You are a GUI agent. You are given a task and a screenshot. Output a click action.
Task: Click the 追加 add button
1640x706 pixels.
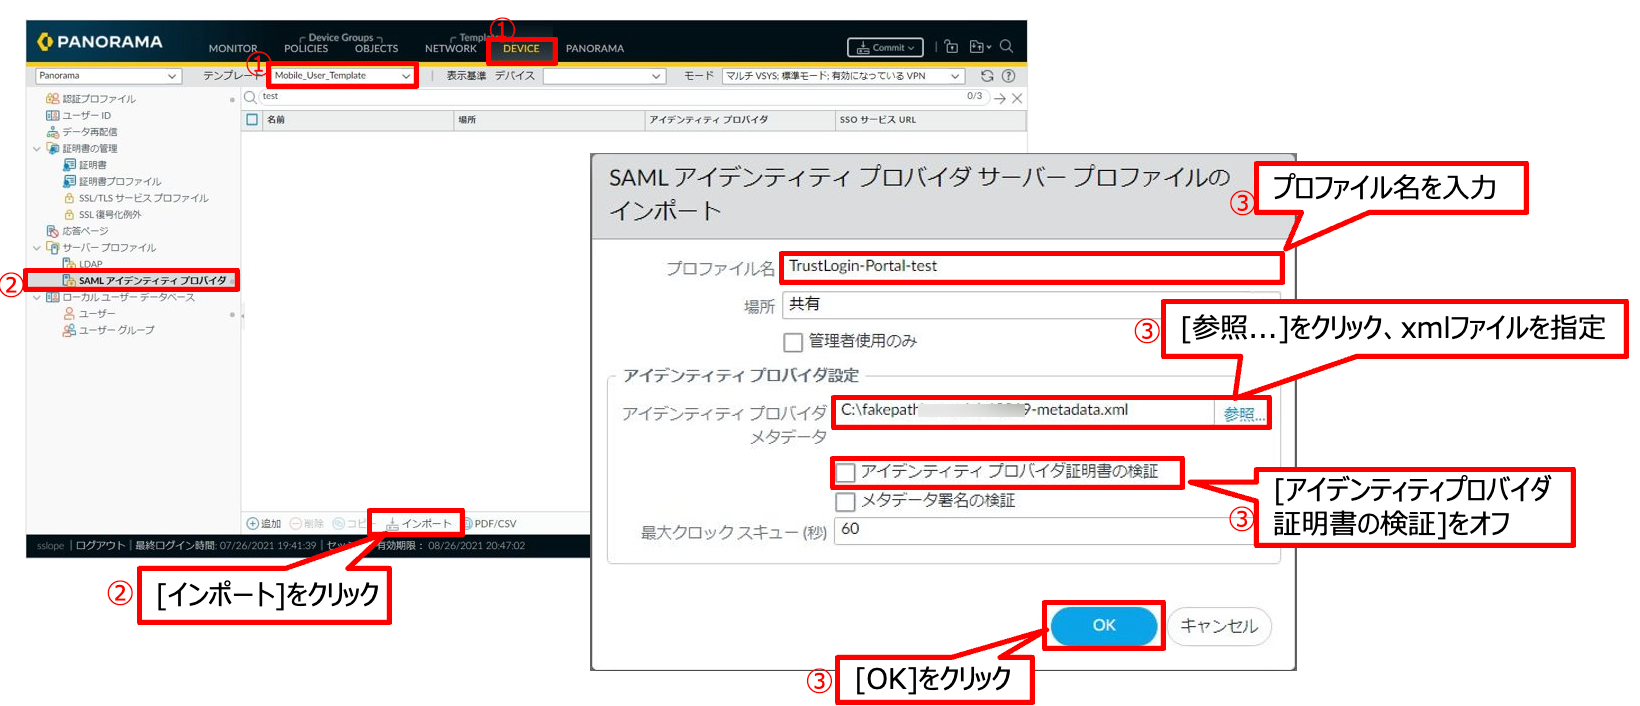point(264,524)
